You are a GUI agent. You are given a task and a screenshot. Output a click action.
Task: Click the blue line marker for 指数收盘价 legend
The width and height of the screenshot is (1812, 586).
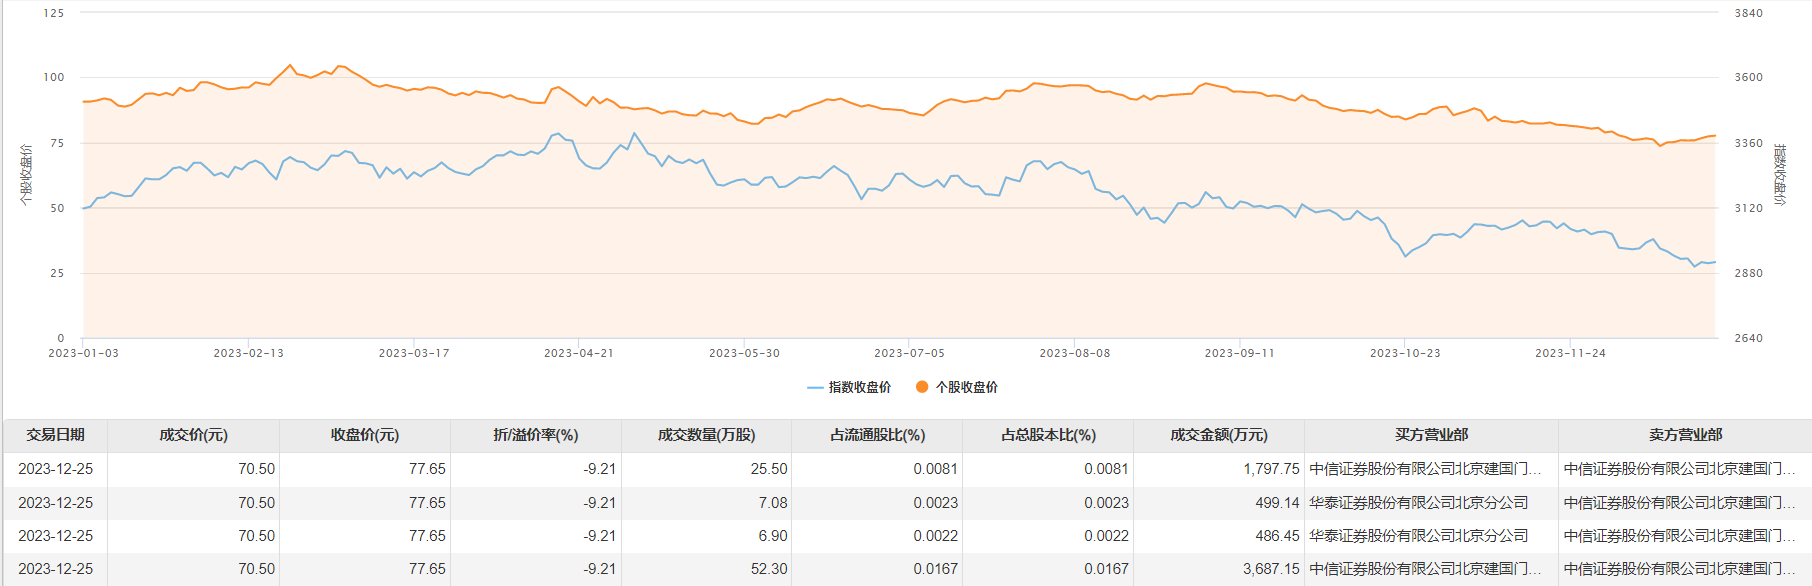(x=815, y=388)
